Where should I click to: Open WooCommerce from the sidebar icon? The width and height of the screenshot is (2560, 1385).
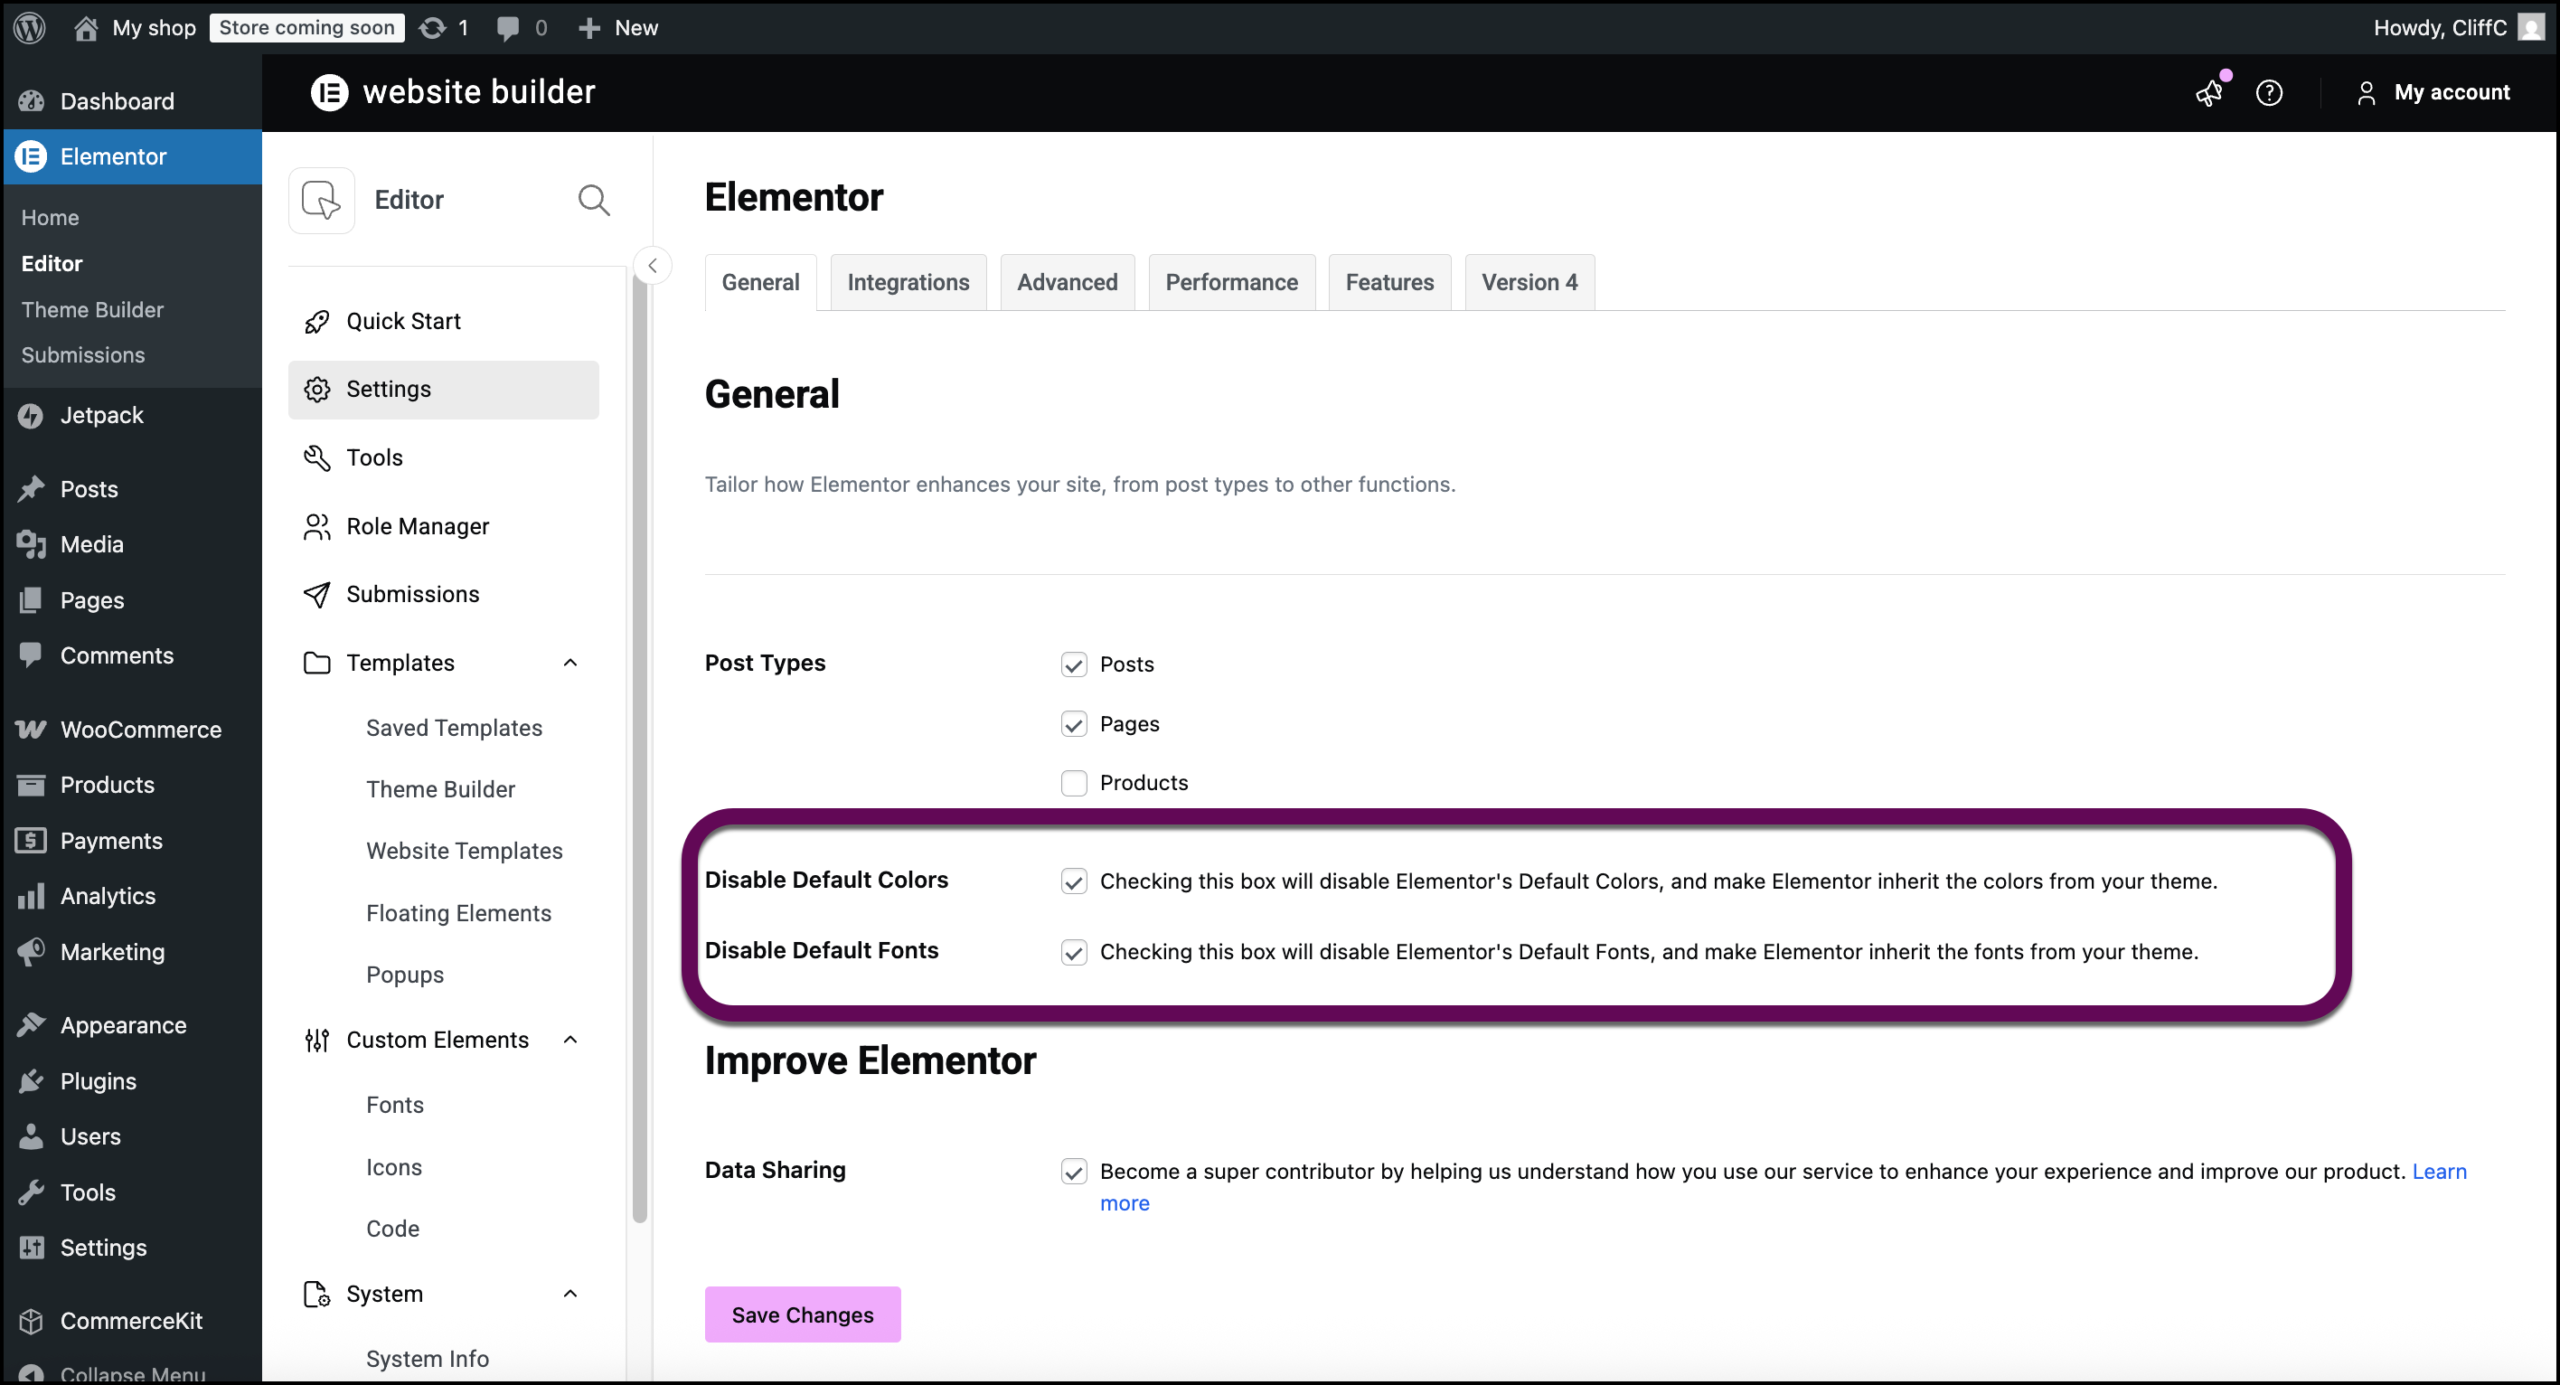31,729
